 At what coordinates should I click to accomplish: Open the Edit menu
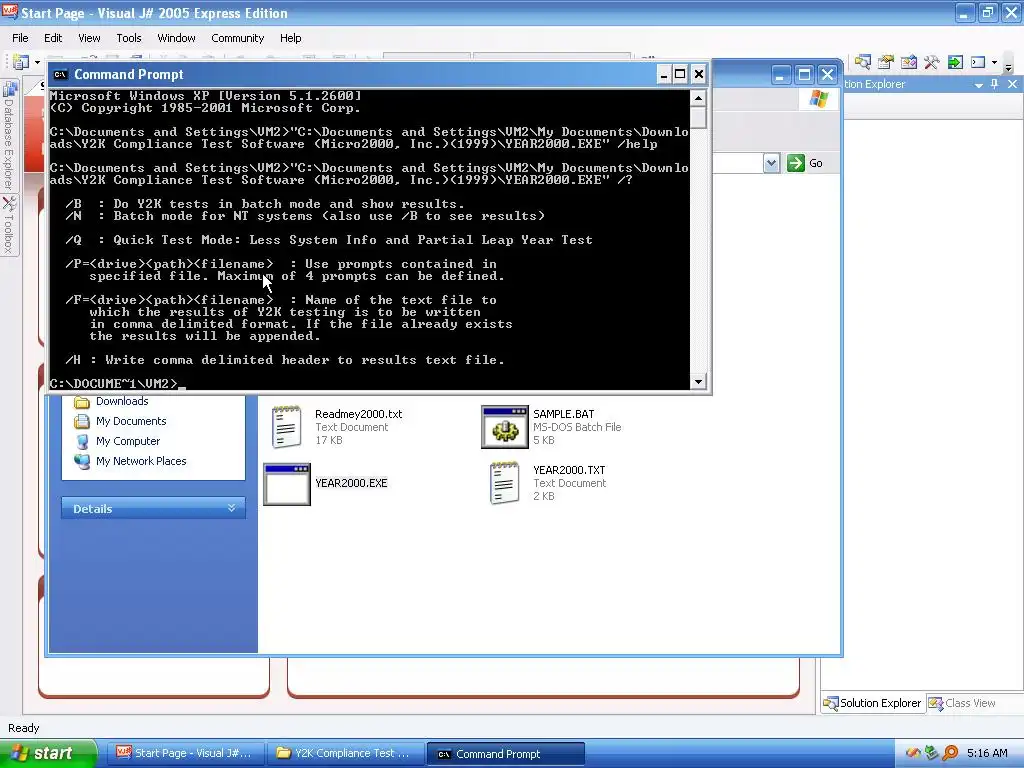pos(53,38)
